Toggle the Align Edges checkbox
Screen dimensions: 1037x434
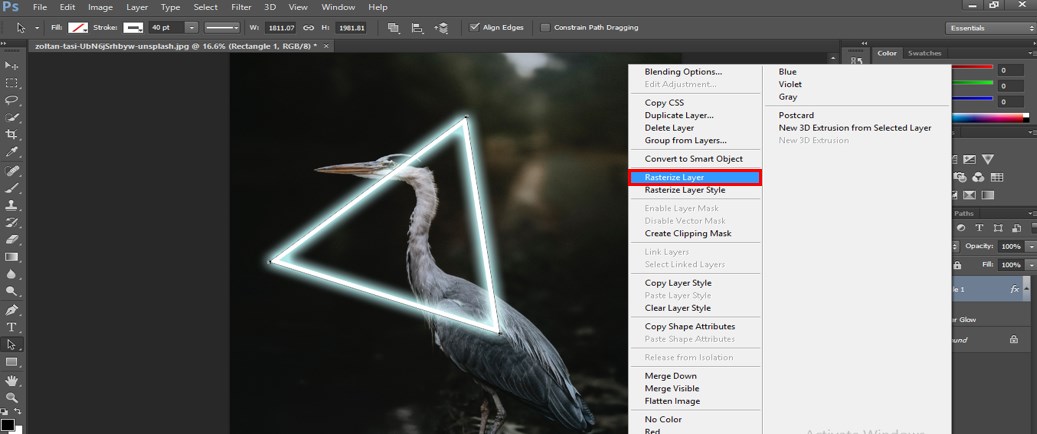tap(474, 28)
